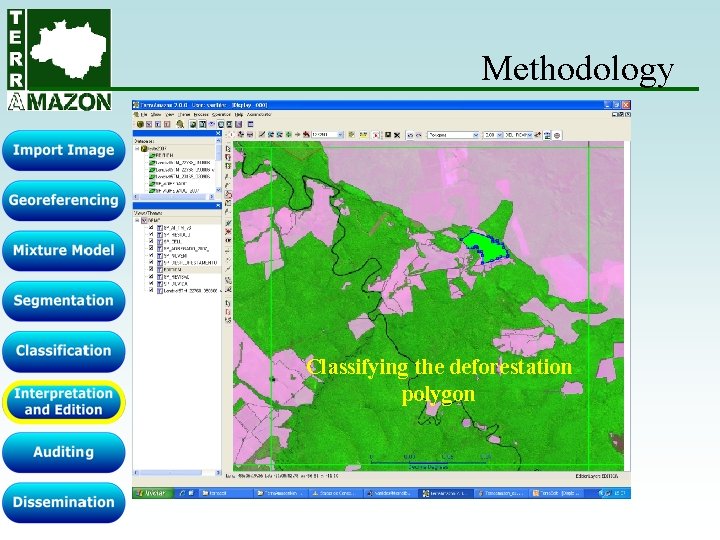Click the Databases panel horizontal scrollbar
Viewport: 720px width, 540px height.
(174, 197)
